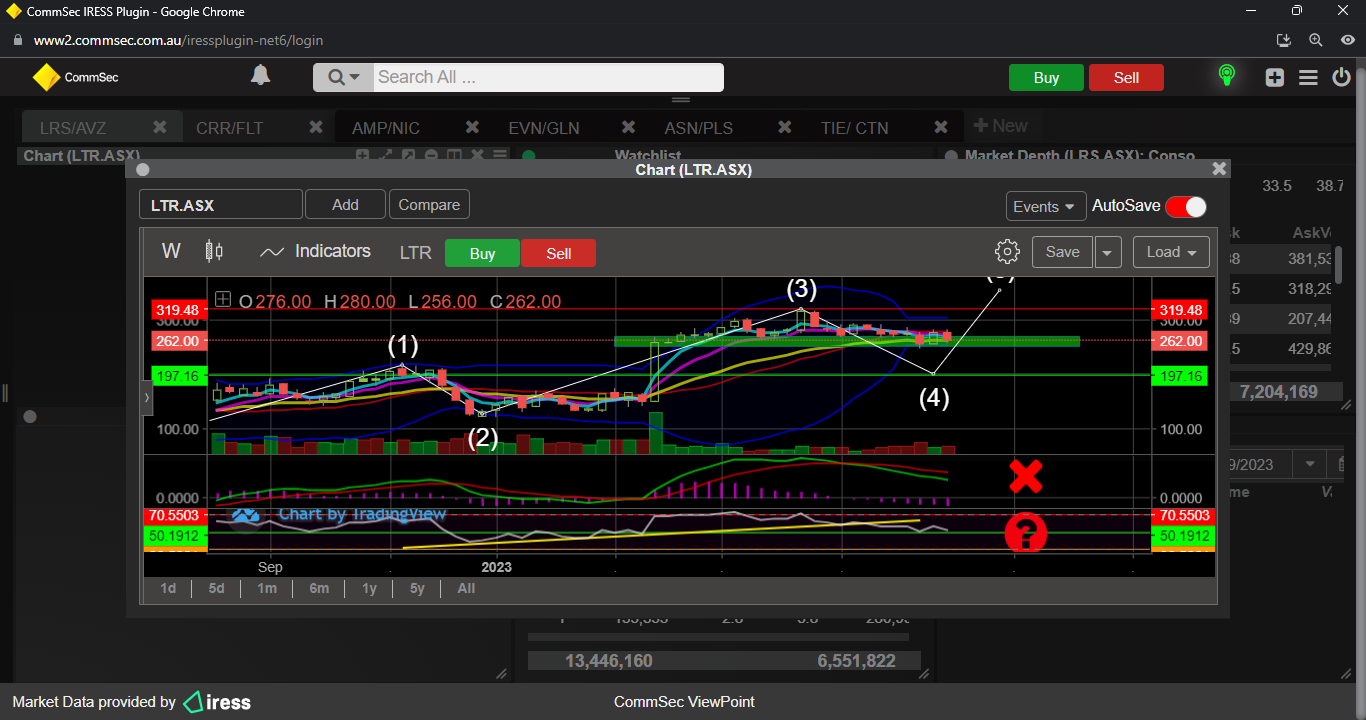Open chart settings gear icon
This screenshot has height=720, width=1366.
click(x=1007, y=252)
